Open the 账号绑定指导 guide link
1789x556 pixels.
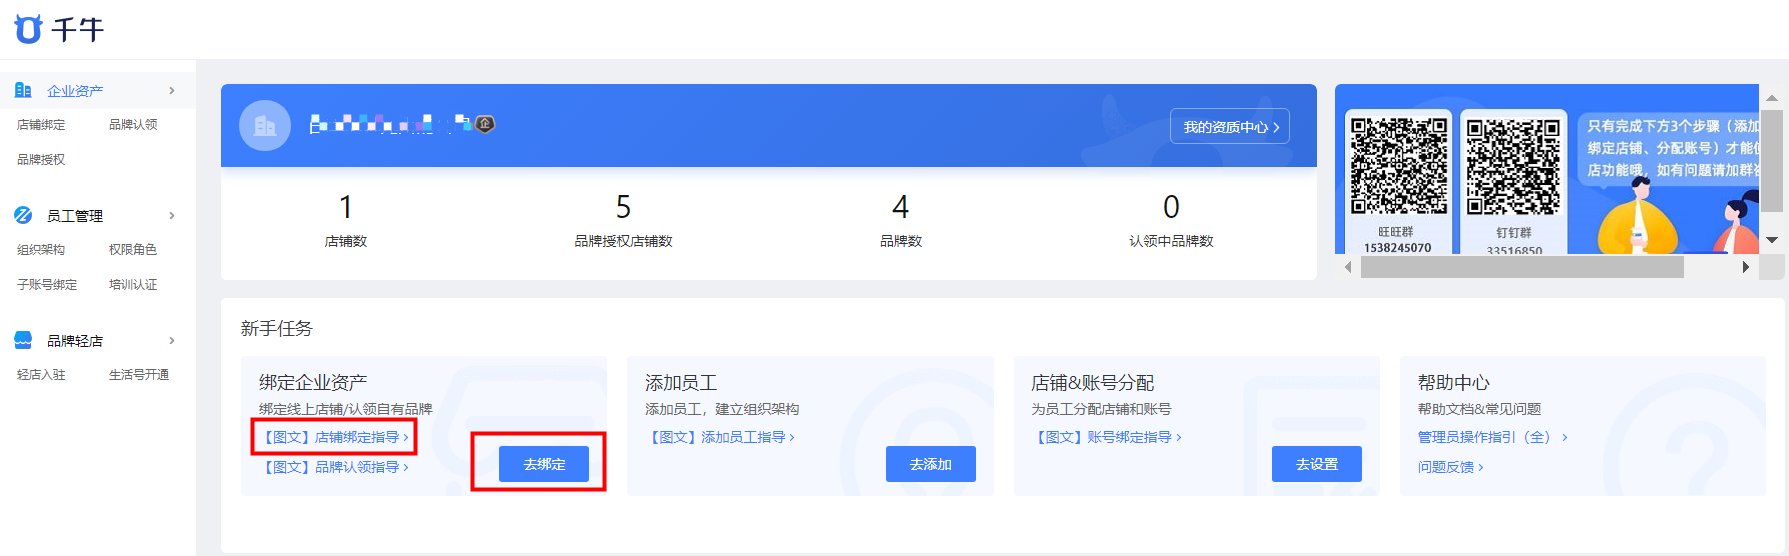click(1106, 437)
